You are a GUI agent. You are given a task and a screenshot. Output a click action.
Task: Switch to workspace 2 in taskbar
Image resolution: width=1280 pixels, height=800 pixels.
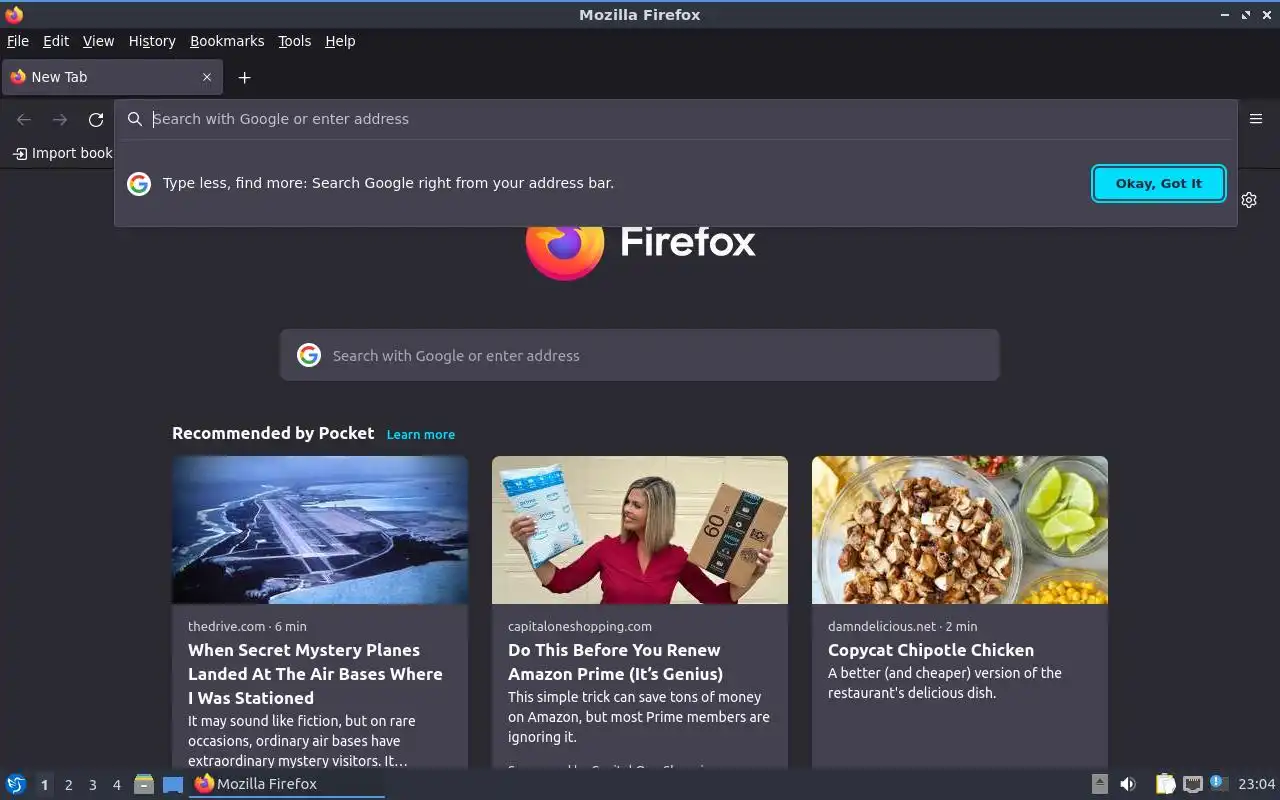pos(68,785)
